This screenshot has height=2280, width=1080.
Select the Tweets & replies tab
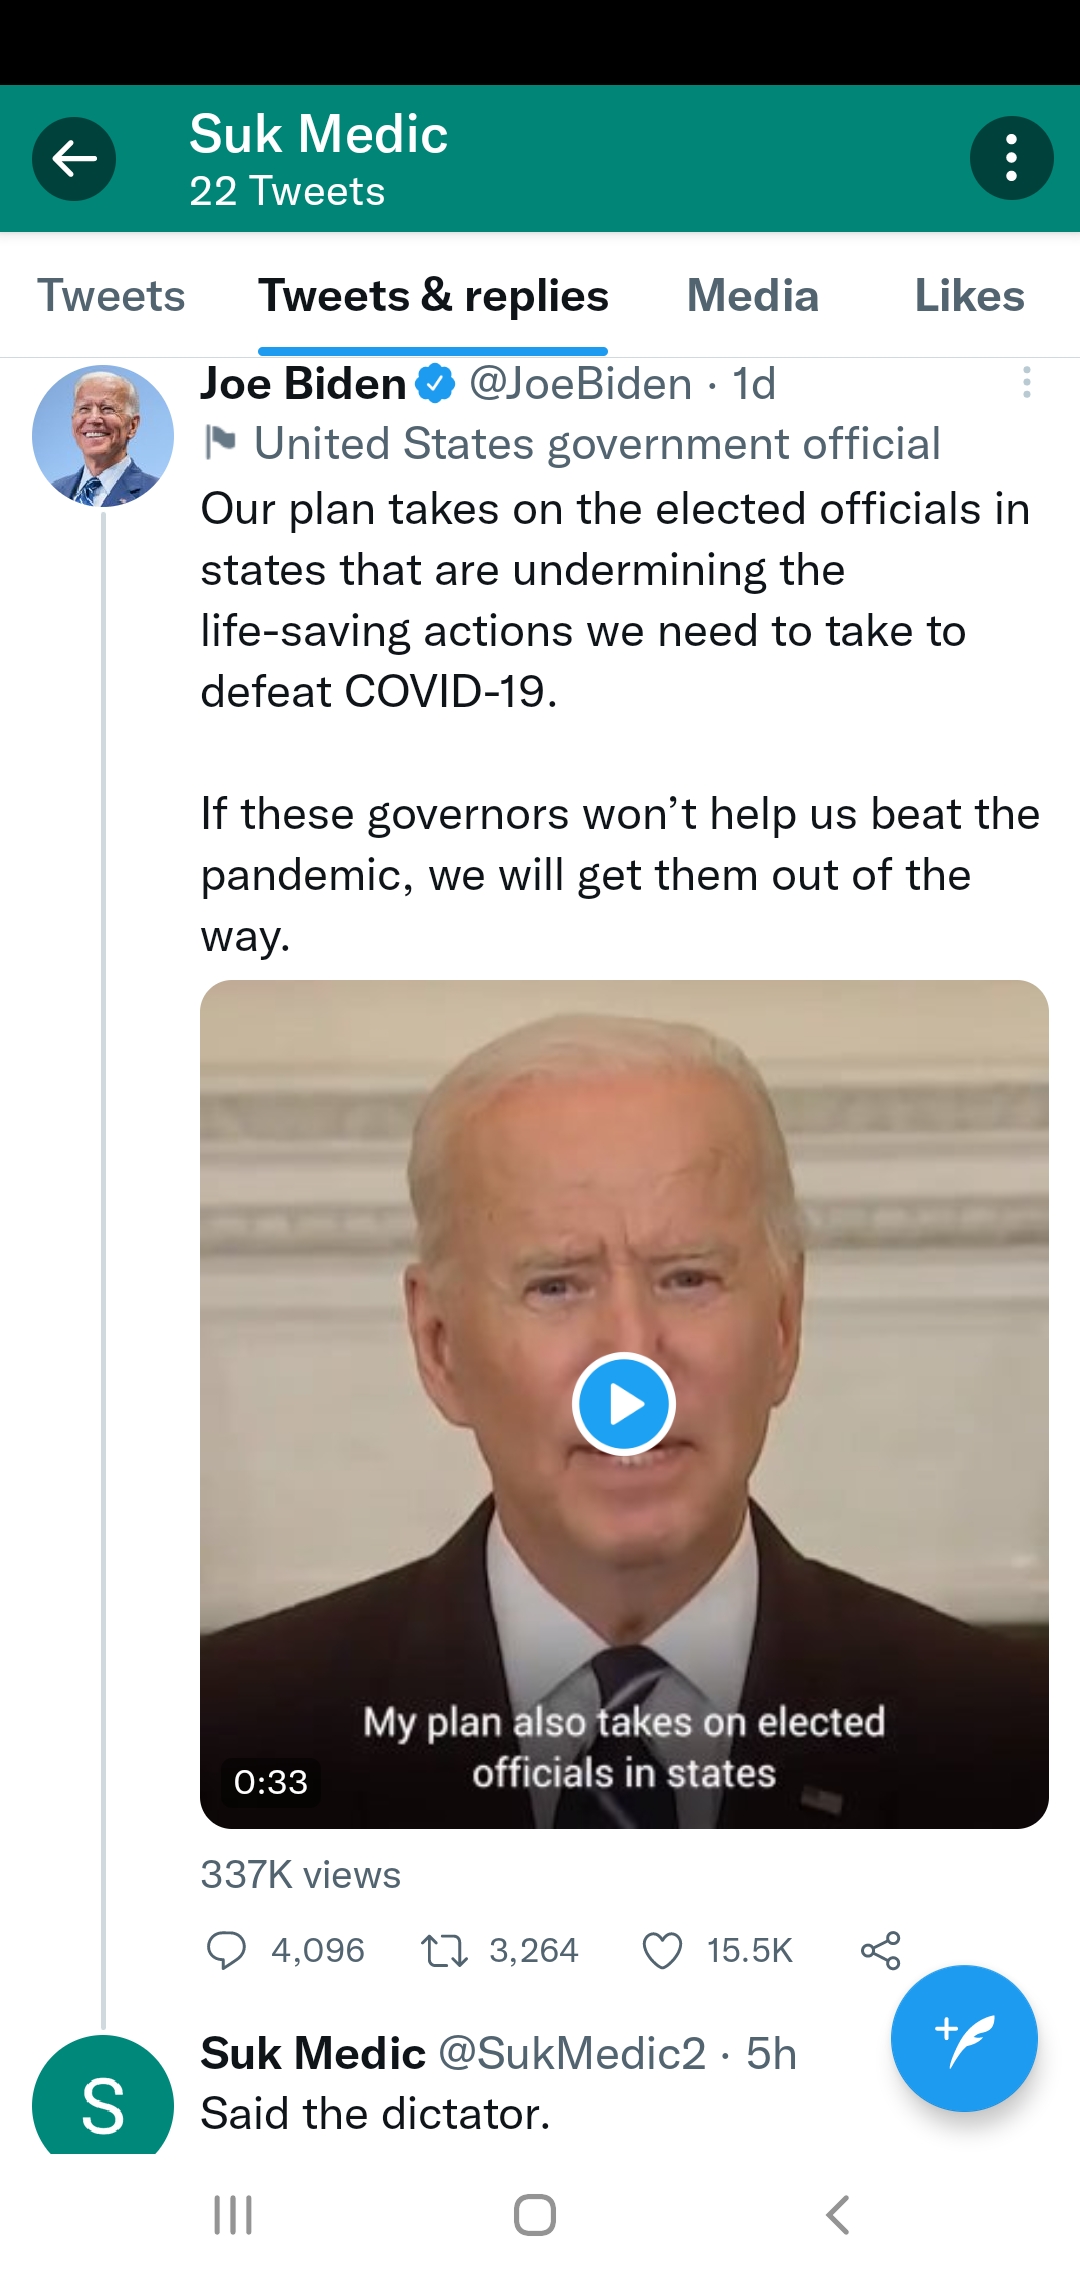pyautogui.click(x=433, y=296)
